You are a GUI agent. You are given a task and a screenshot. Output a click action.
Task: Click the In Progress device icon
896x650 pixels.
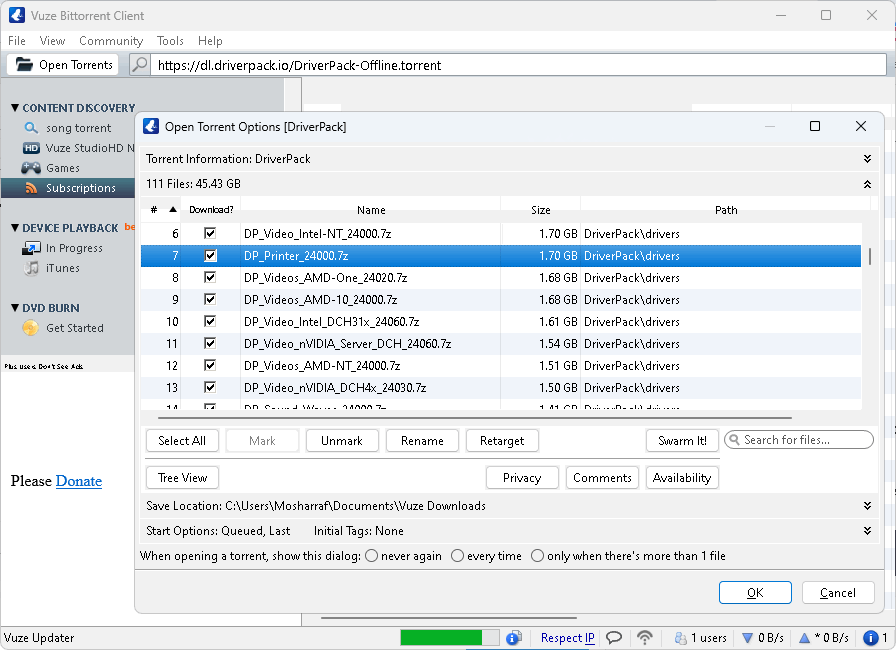click(31, 248)
